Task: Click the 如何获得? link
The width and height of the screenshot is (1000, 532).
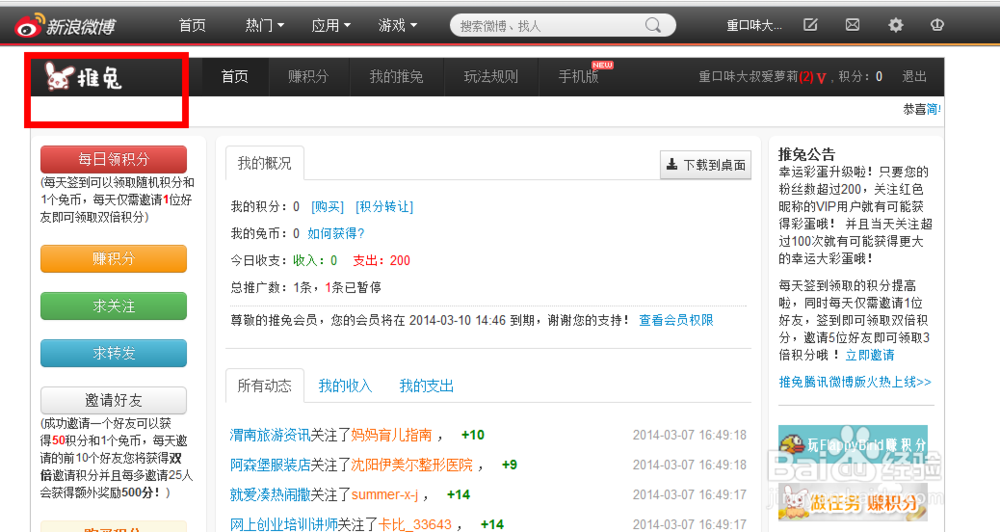Action: [x=336, y=233]
